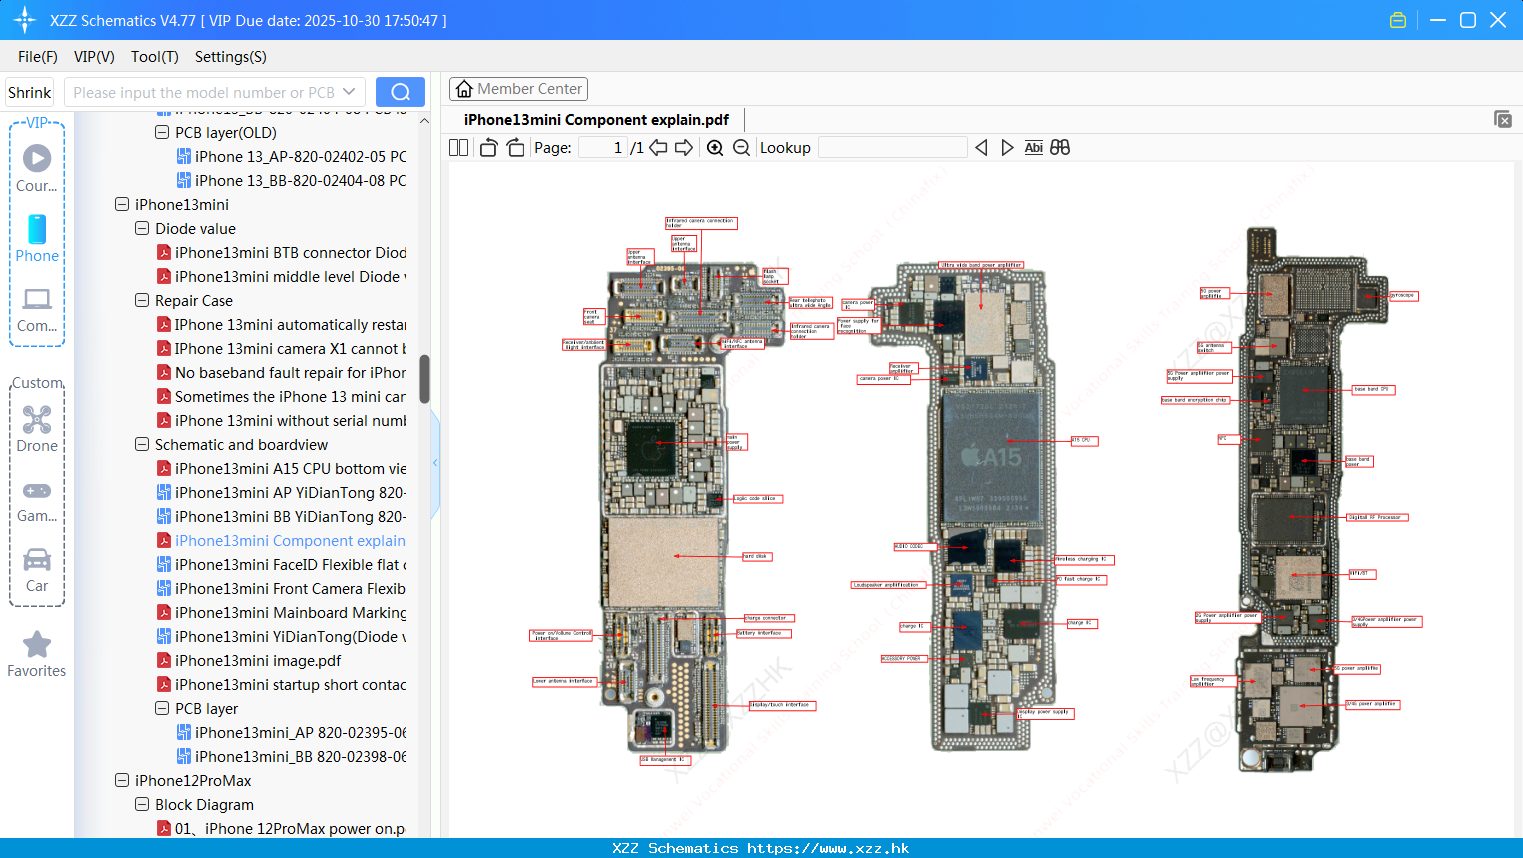Screen dimensions: 1523x858
Task: Toggle the two-page split view icon
Action: pos(458,147)
